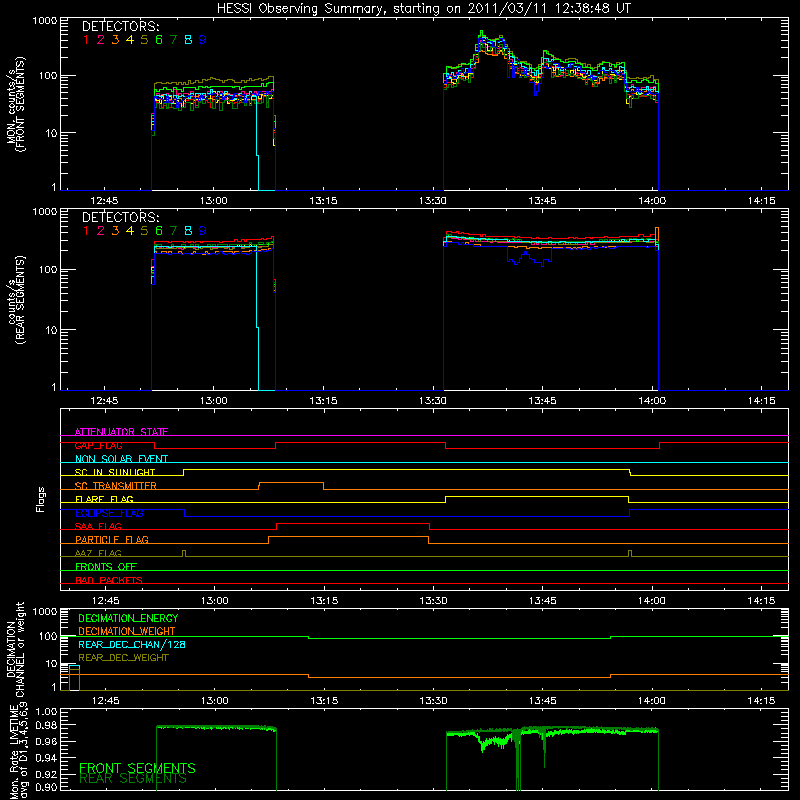Select green detector 6 in rear segments legend
Image resolution: width=800 pixels, height=800 pixels.
[x=159, y=231]
